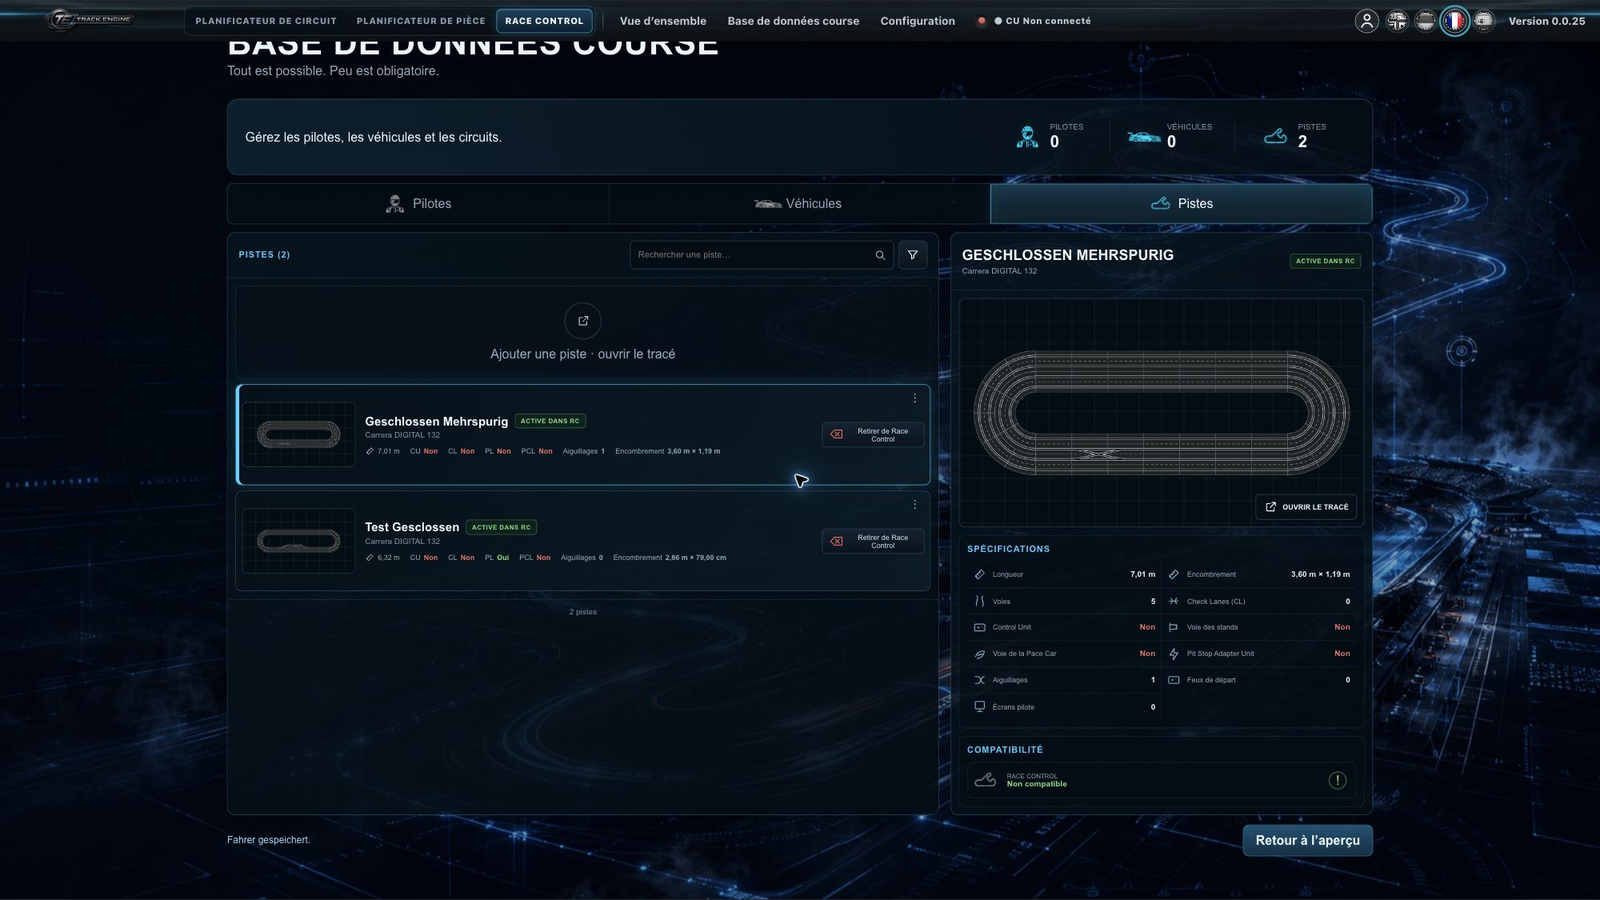Click the Non compatible status text

tap(1037, 784)
